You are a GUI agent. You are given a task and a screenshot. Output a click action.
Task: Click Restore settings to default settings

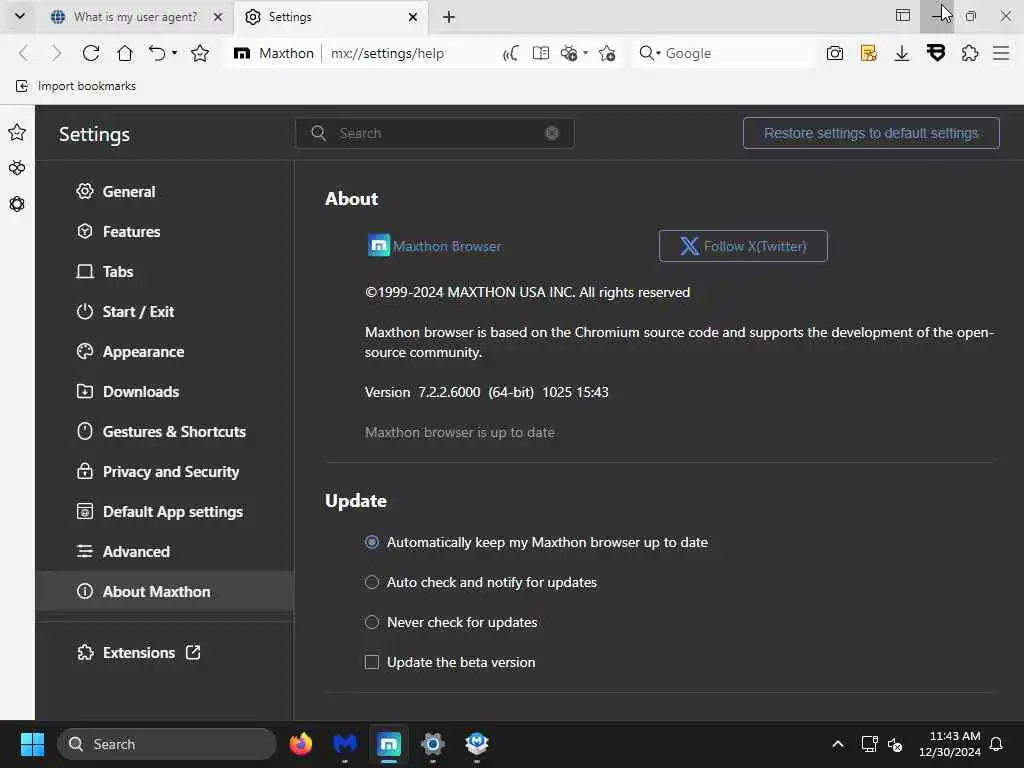coord(871,133)
